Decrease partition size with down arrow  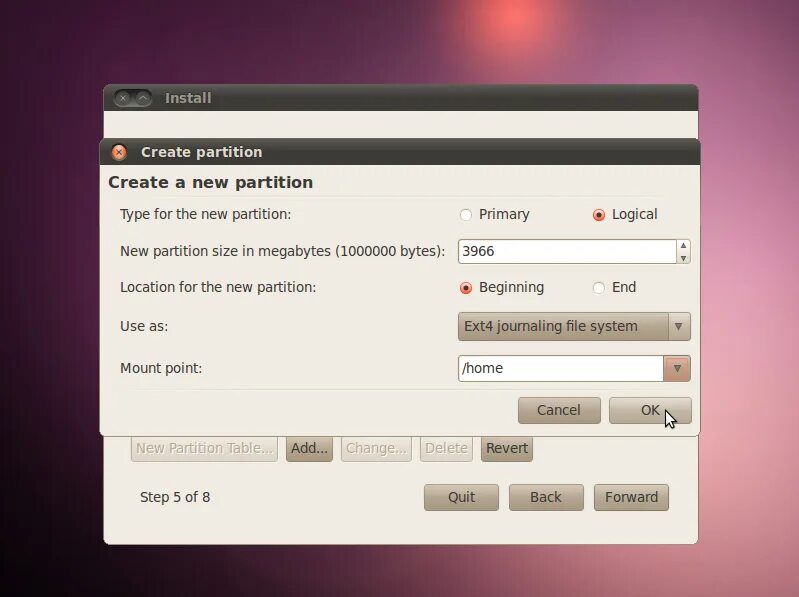pos(683,258)
